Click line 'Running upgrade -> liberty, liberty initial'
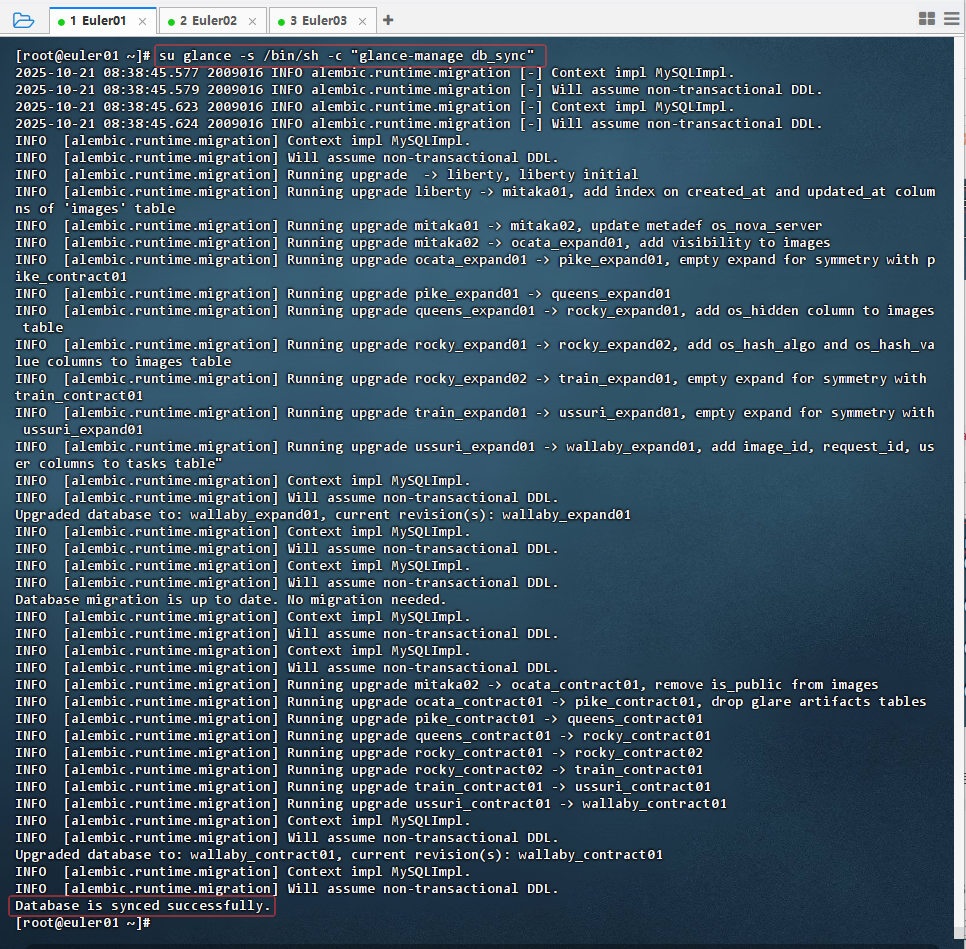The height and width of the screenshot is (949, 966). [327, 174]
